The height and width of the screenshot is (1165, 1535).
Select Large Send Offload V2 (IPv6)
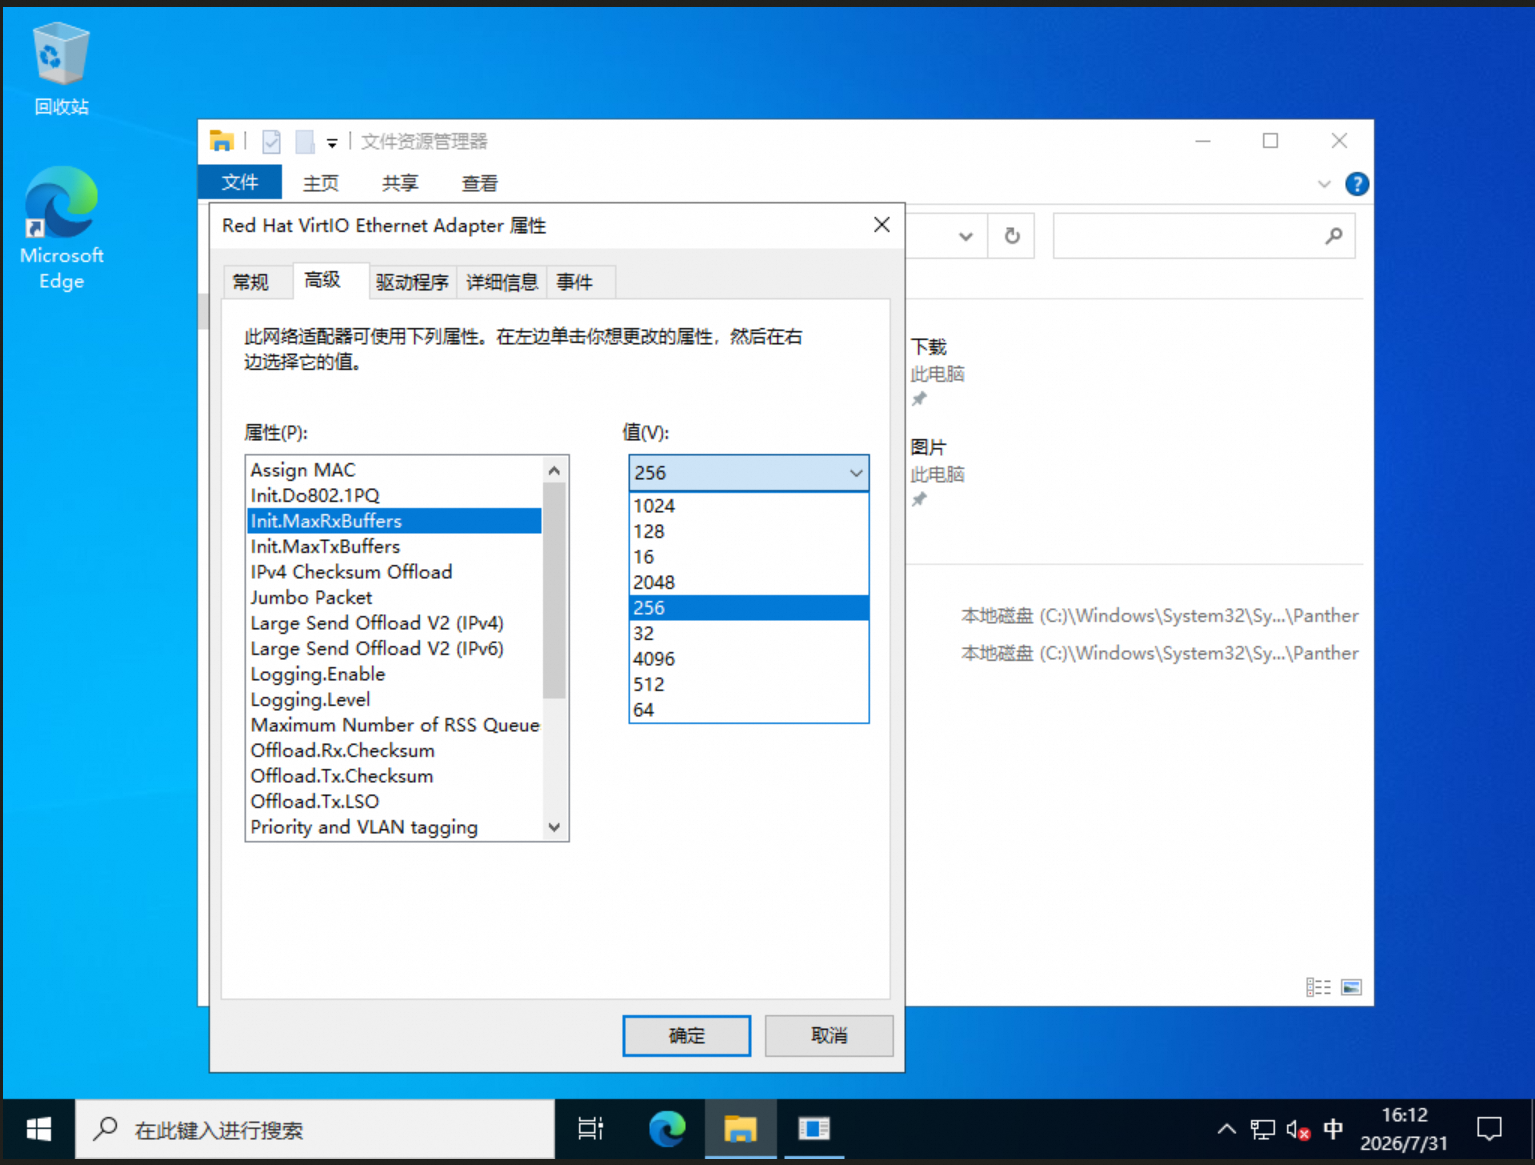tap(394, 649)
